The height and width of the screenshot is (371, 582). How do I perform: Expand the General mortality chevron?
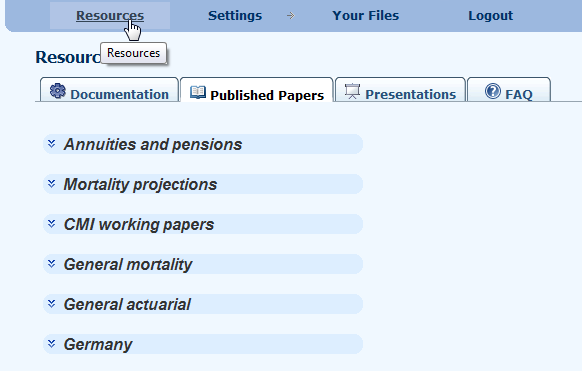tap(52, 264)
